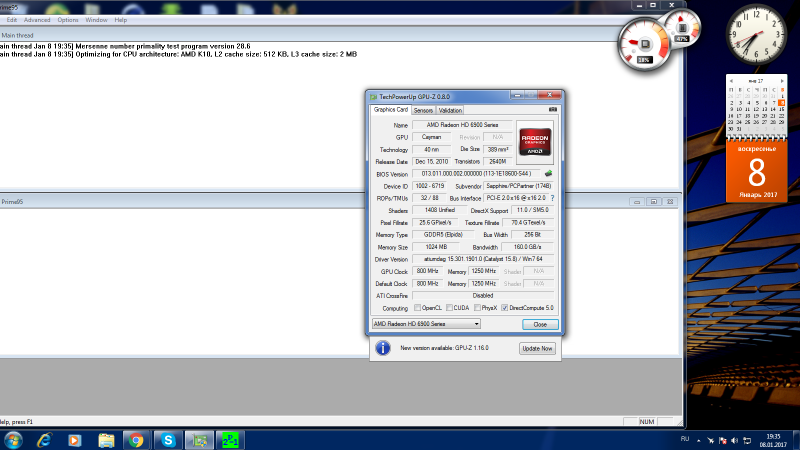Screen dimensions: 800x450
Task: Expand the AMD Radeon HD 6900 dropdown
Action: pyautogui.click(x=476, y=324)
